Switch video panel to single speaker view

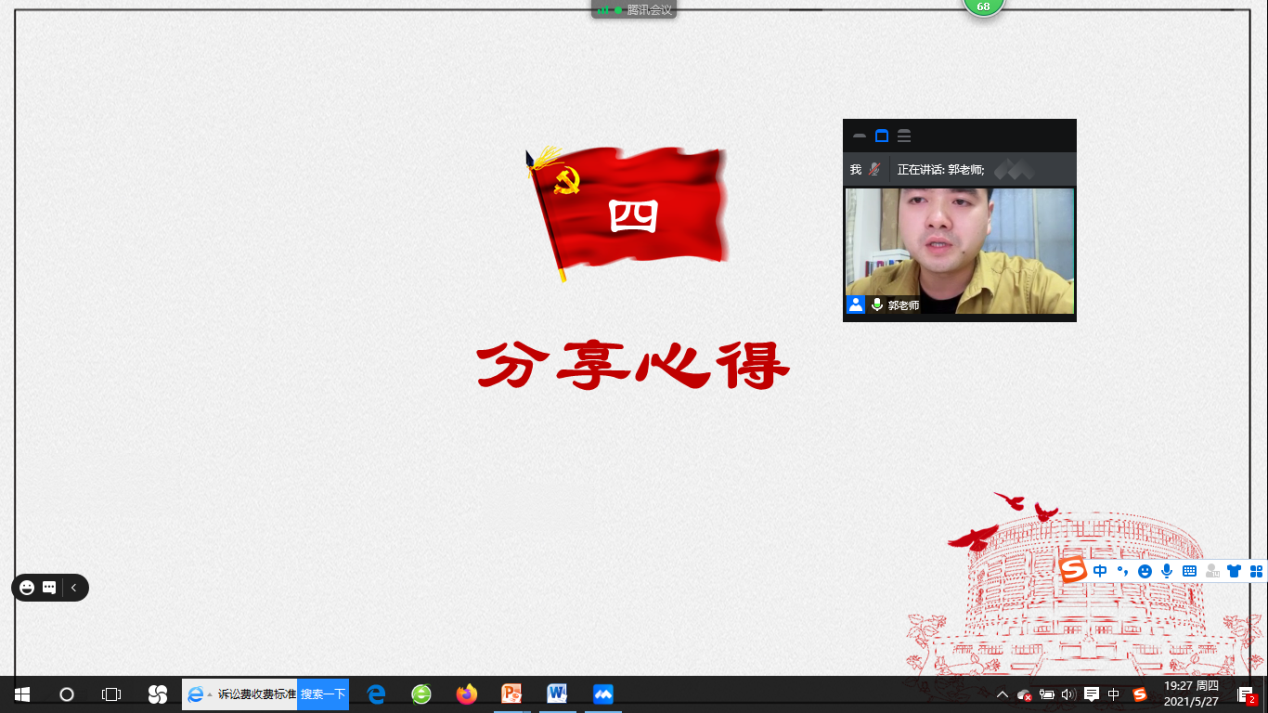click(x=881, y=136)
